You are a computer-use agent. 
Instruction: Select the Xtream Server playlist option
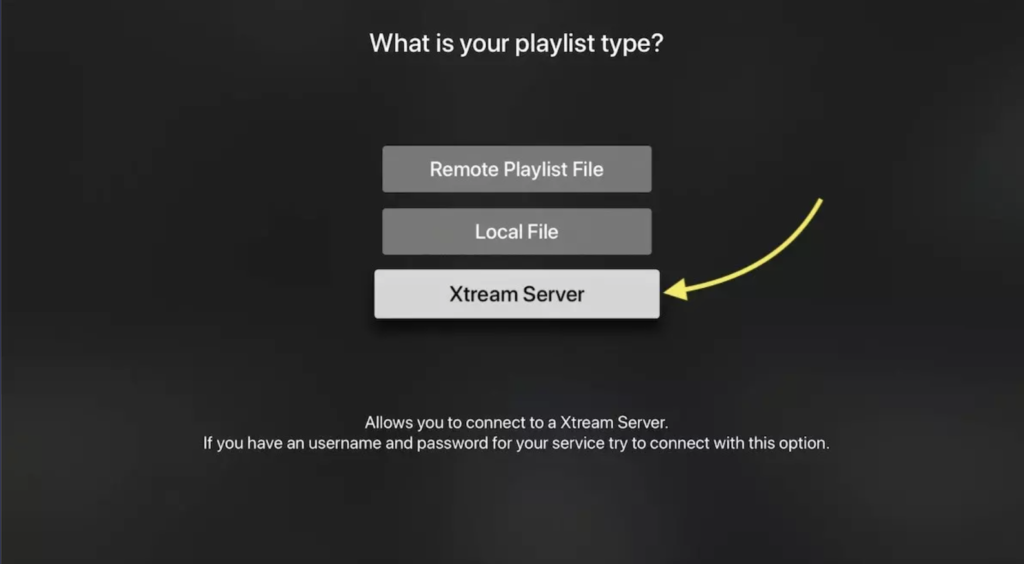[x=517, y=294]
